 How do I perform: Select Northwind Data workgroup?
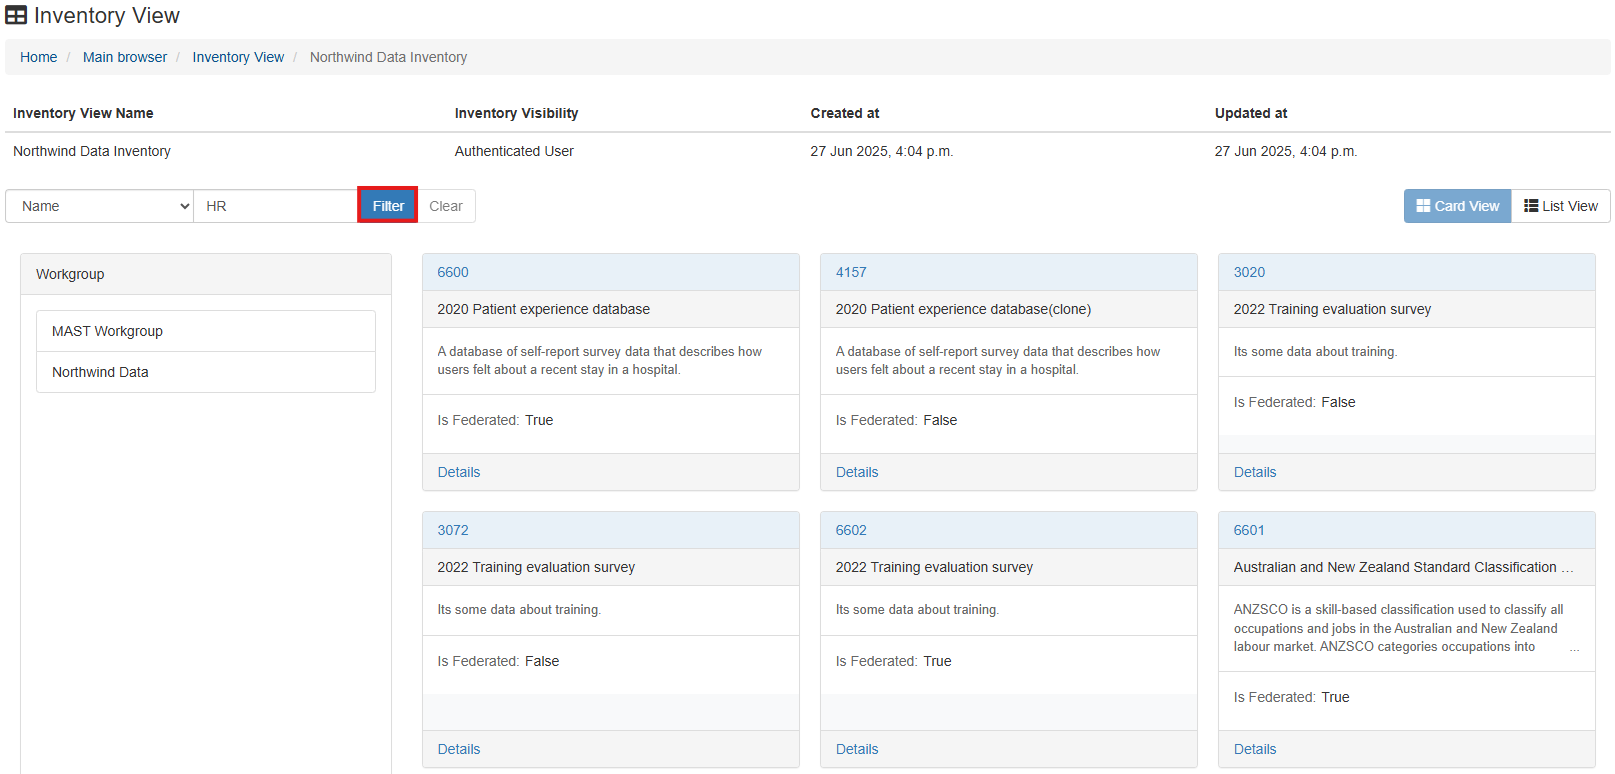[x=100, y=372]
